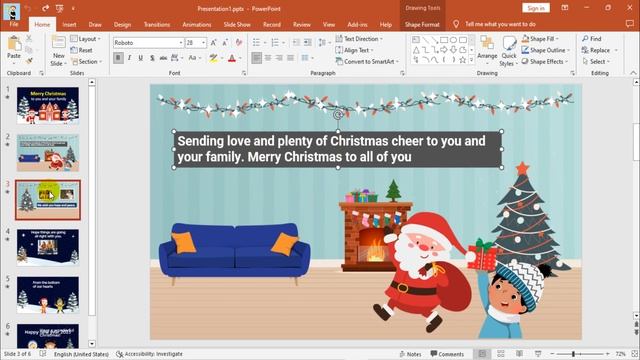This screenshot has height=360, width=640.
Task: Open the font size 28 dropdown
Action: 203,42
